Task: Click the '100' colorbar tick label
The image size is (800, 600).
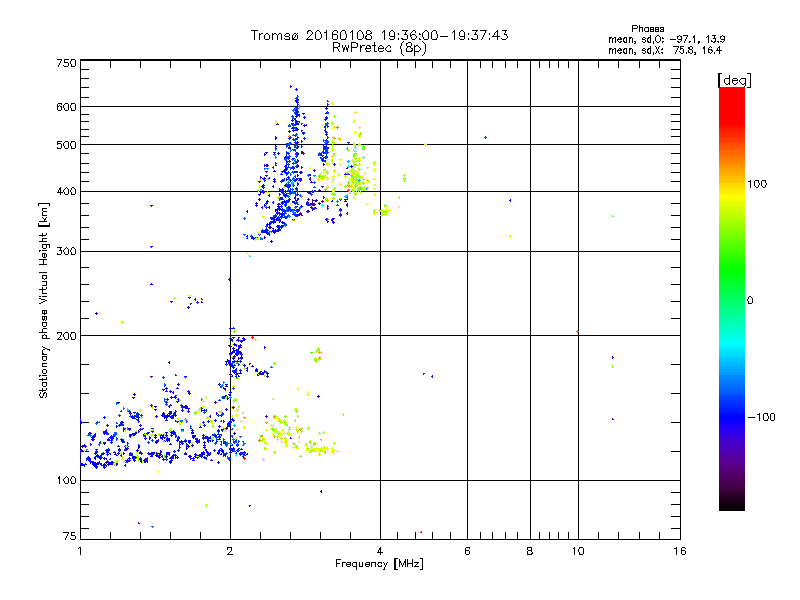Action: tap(757, 184)
